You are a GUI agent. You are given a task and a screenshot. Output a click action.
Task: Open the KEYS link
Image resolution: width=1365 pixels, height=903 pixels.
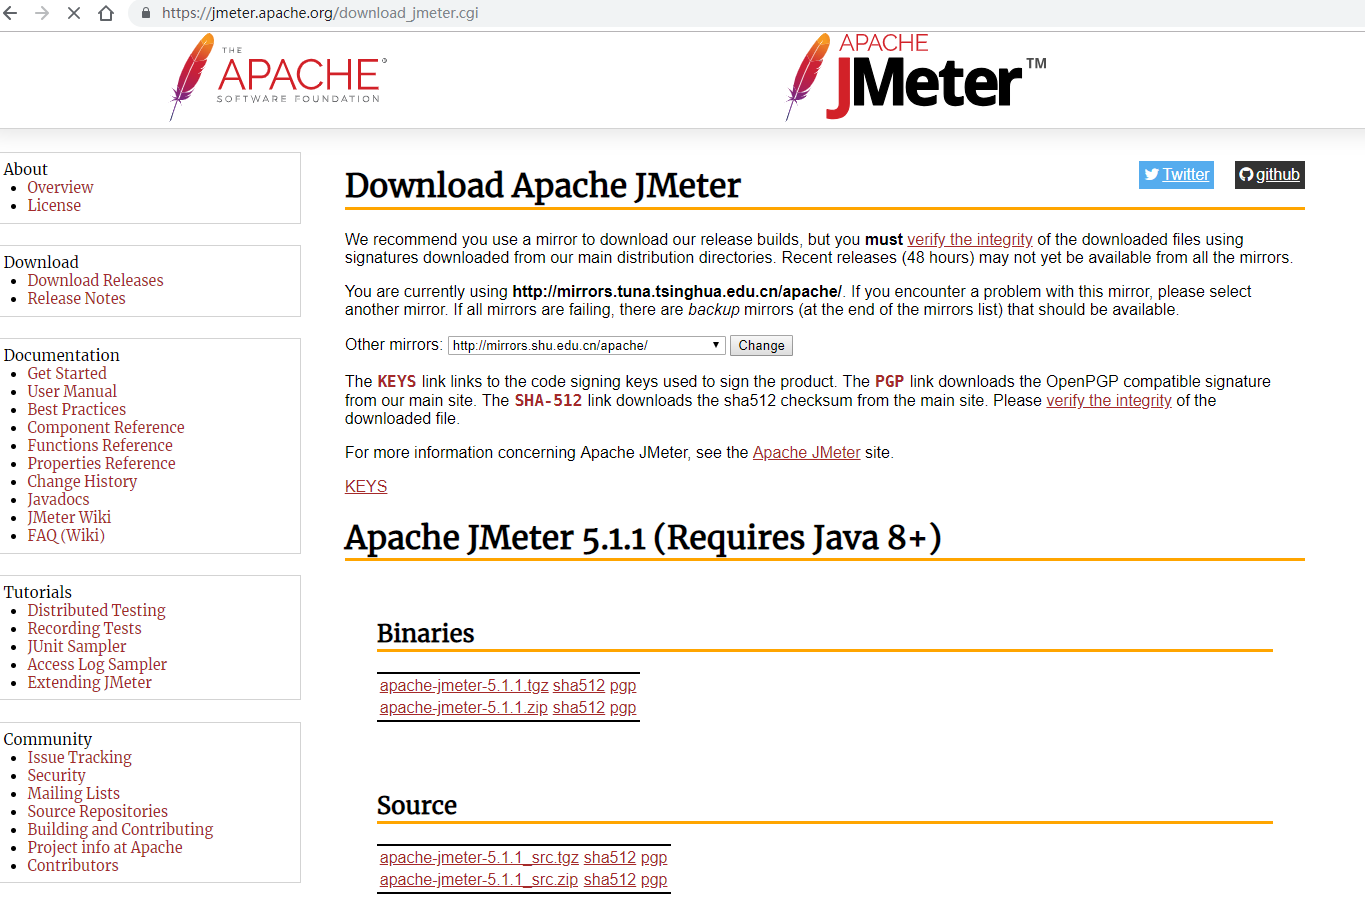366,486
